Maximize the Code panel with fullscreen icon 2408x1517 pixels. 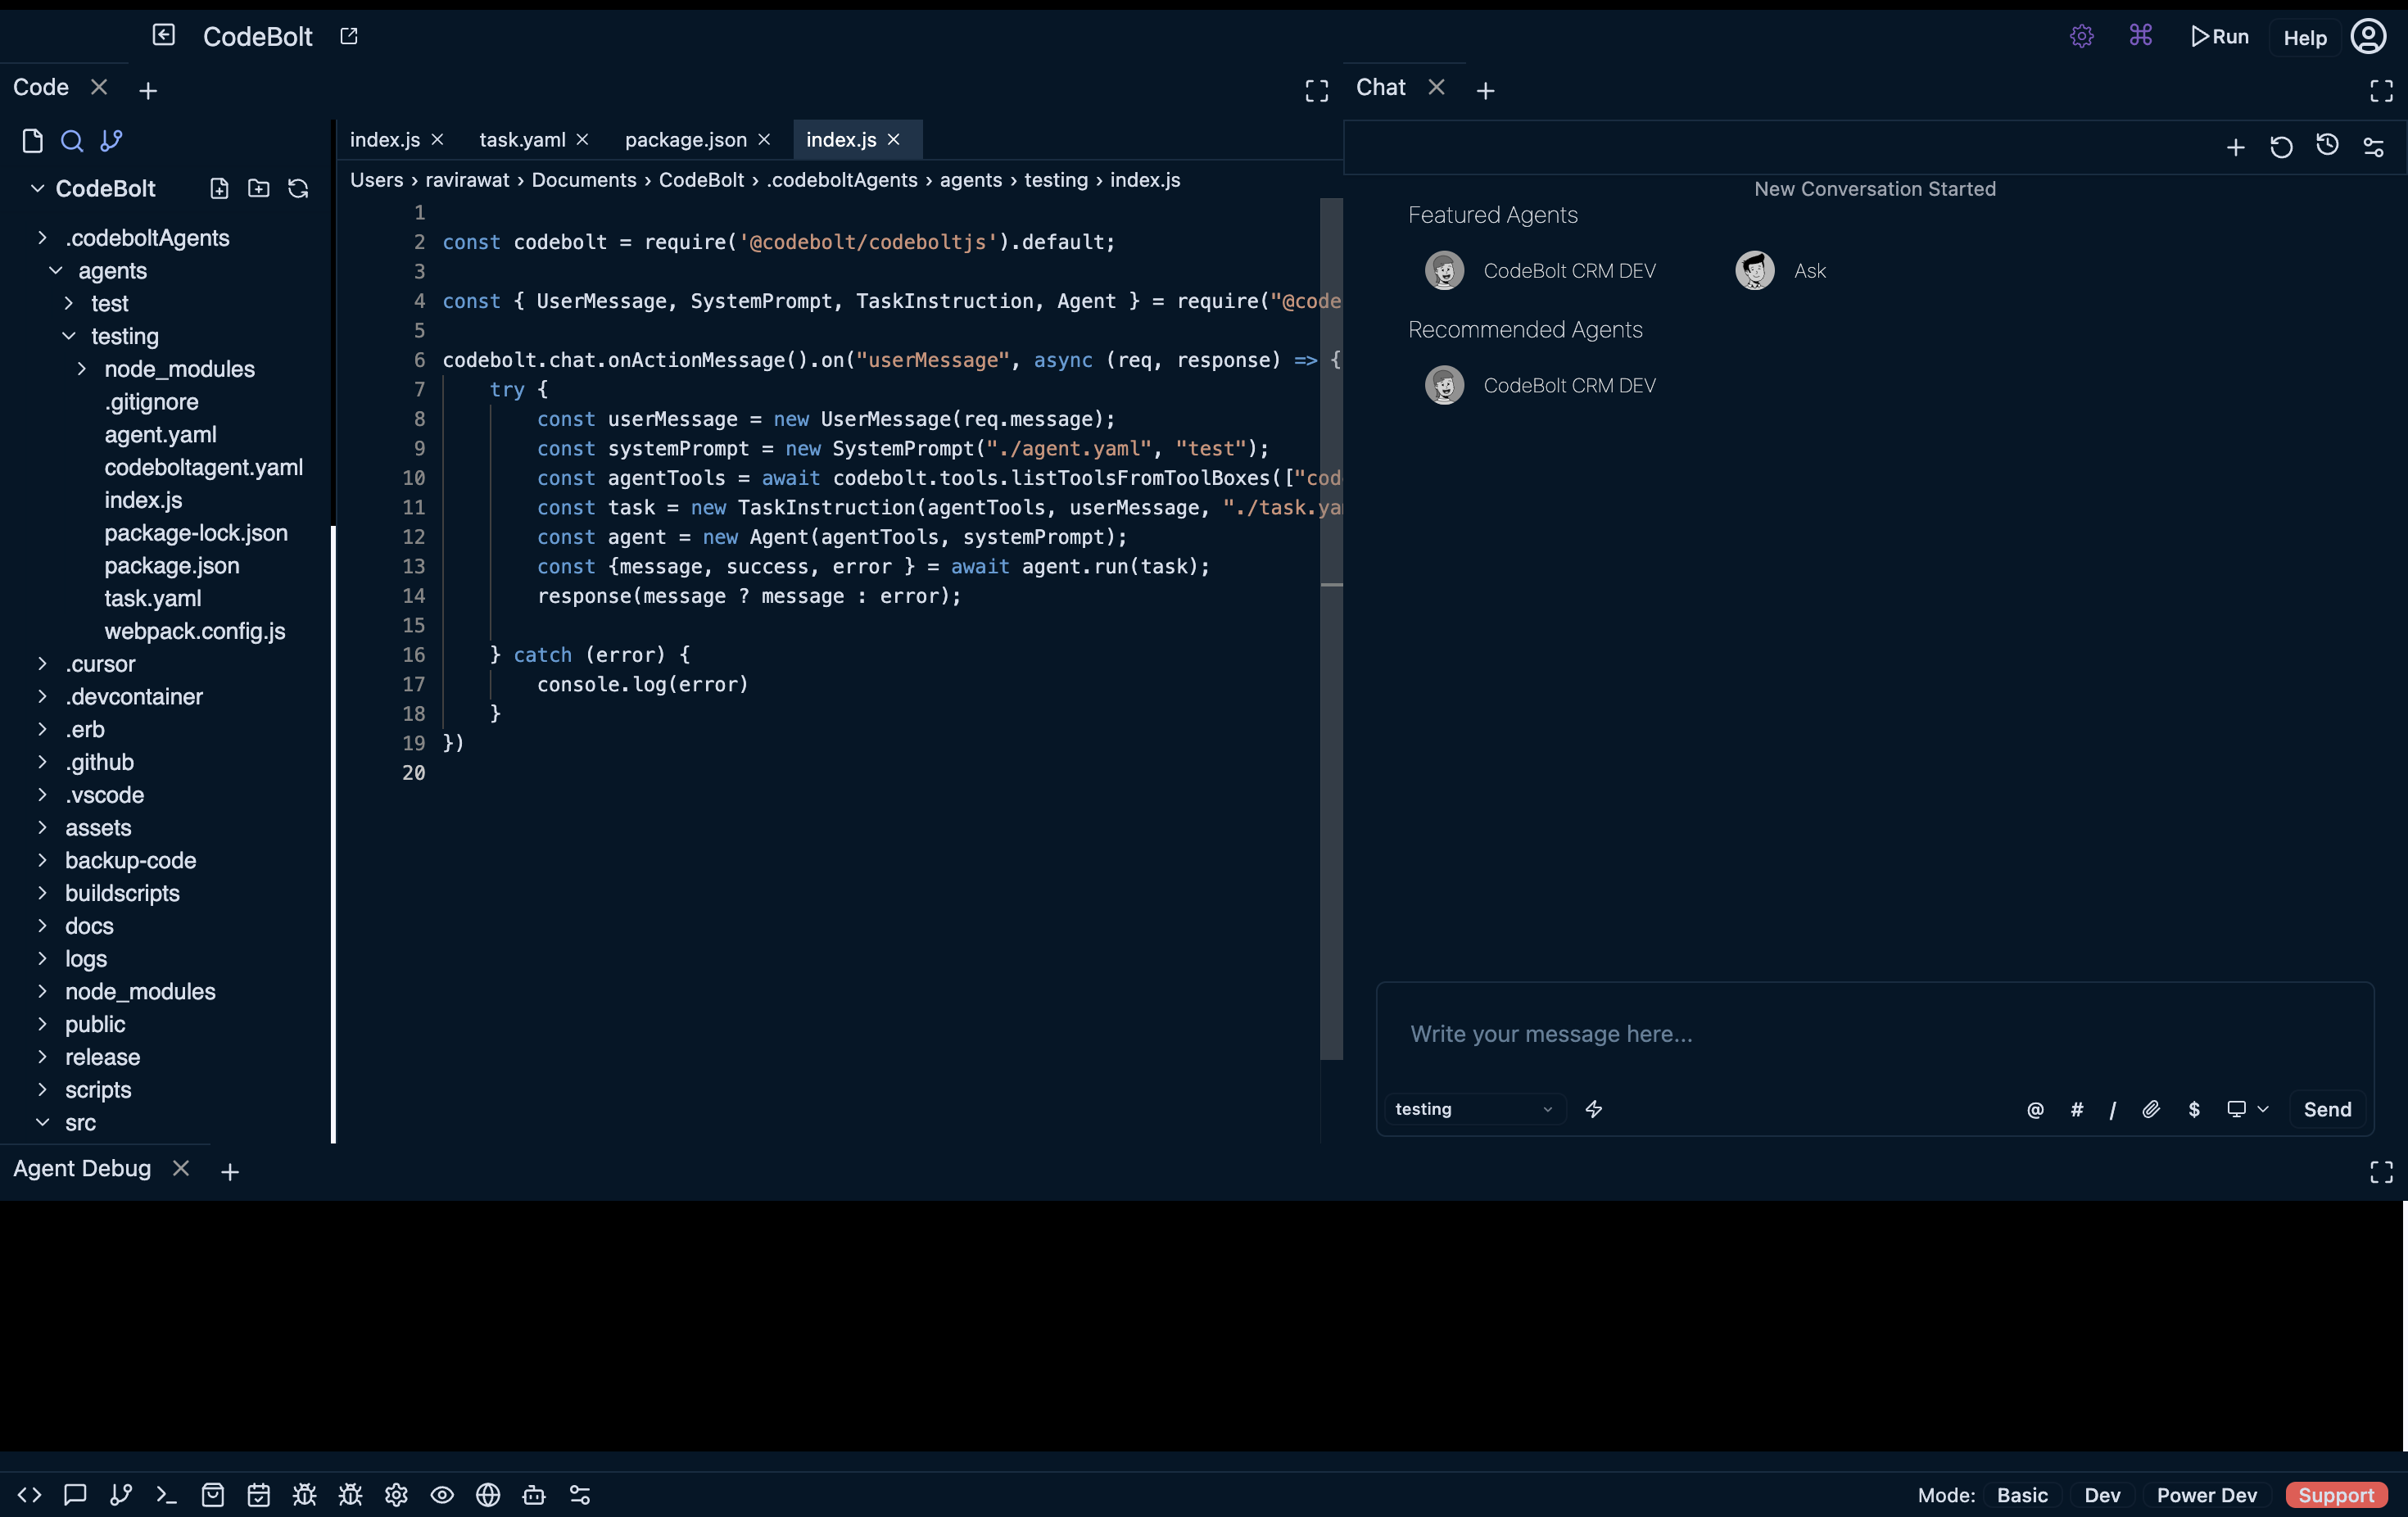click(x=1317, y=91)
